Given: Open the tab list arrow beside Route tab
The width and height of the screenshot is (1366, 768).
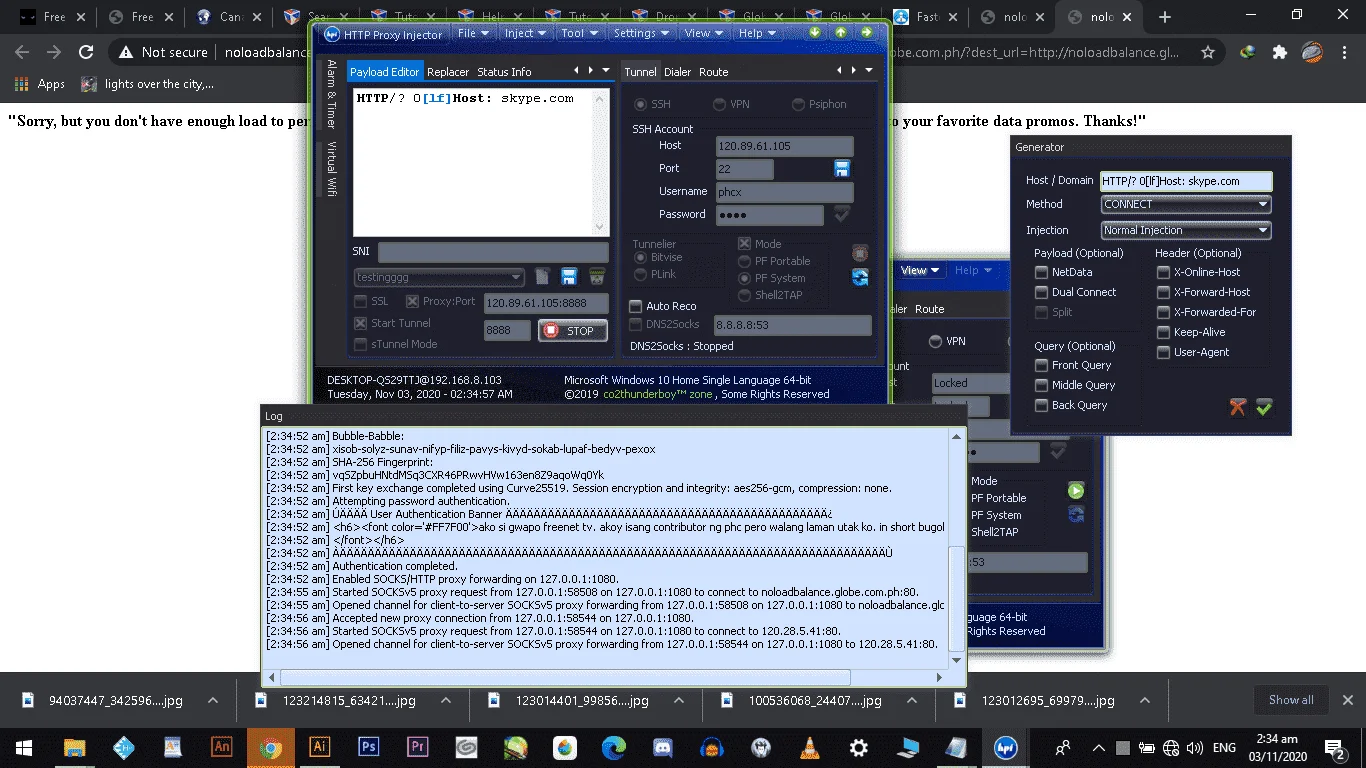Looking at the screenshot, I should [869, 70].
